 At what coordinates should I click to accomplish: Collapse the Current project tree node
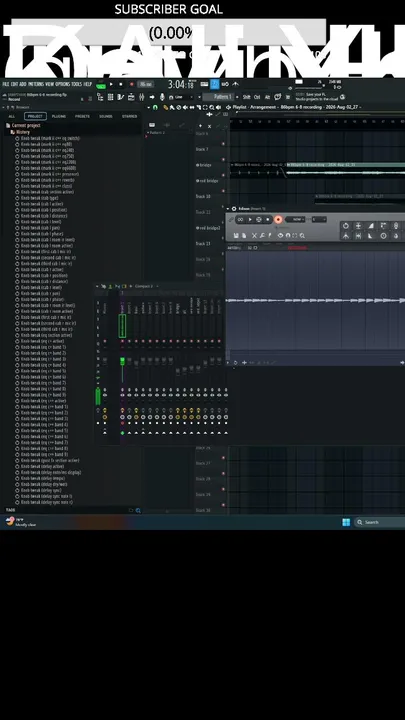coord(23,125)
